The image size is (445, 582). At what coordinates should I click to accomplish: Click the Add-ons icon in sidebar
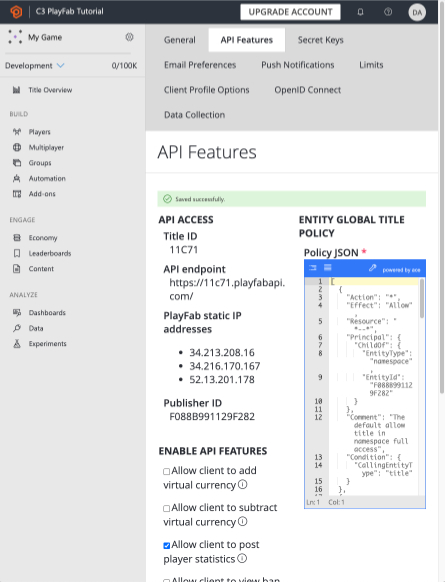point(17,194)
